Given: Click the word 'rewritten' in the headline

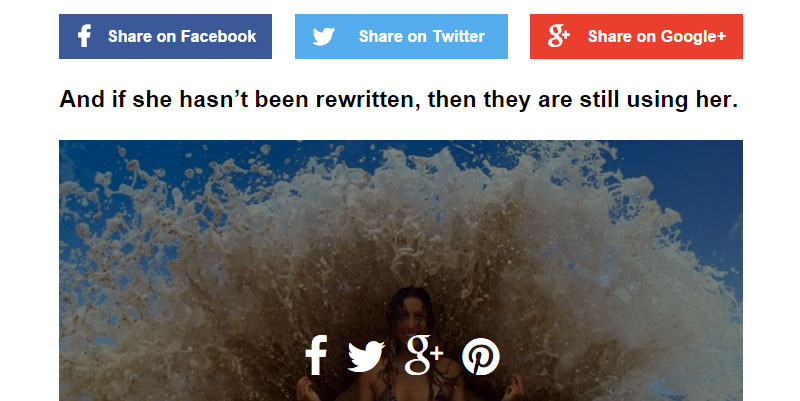Looking at the screenshot, I should tap(368, 99).
